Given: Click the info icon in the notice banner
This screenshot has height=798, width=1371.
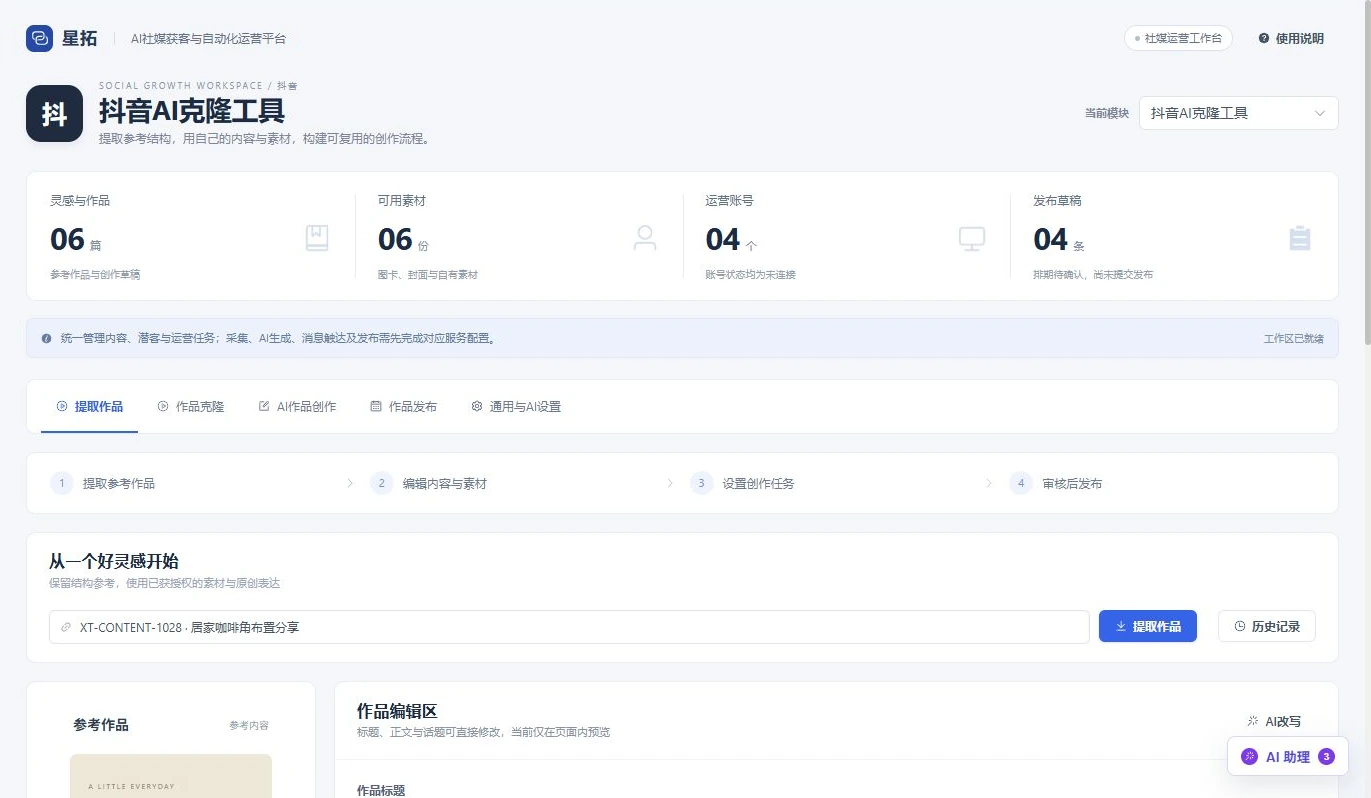Looking at the screenshot, I should pyautogui.click(x=46, y=339).
